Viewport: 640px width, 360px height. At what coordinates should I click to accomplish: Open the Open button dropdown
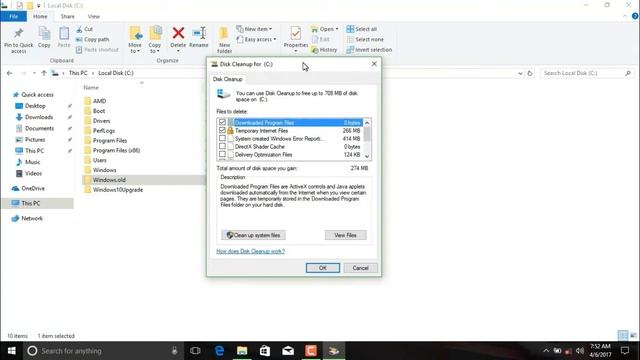point(337,29)
